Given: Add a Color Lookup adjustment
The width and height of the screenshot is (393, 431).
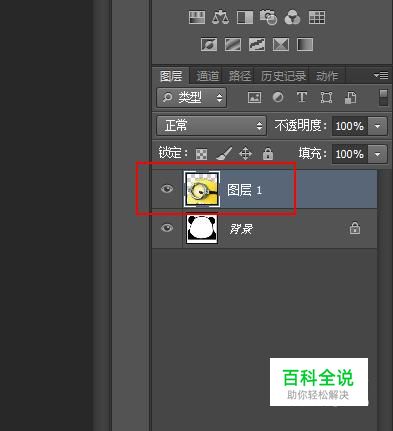Looking at the screenshot, I should tap(317, 17).
